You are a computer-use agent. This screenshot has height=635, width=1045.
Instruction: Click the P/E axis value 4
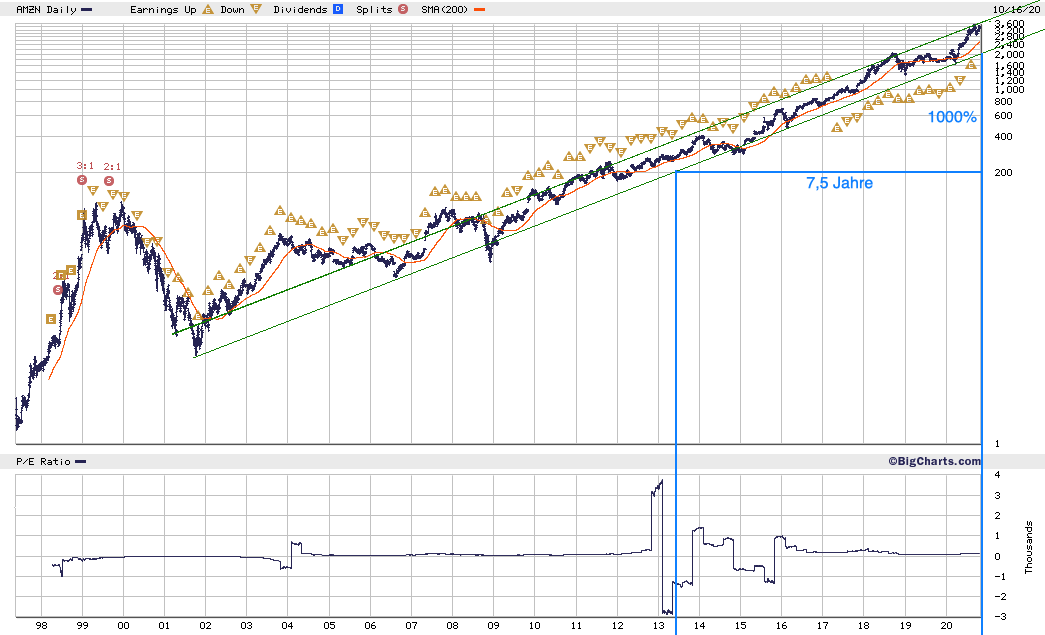point(997,475)
